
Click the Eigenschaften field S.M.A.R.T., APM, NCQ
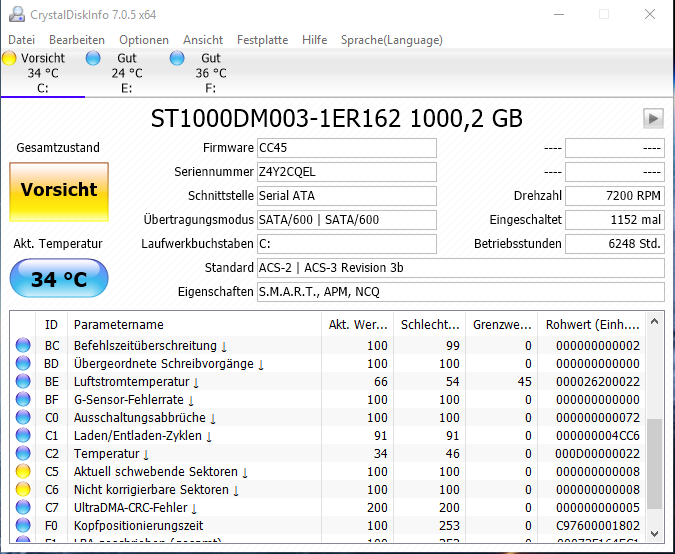[x=461, y=292]
